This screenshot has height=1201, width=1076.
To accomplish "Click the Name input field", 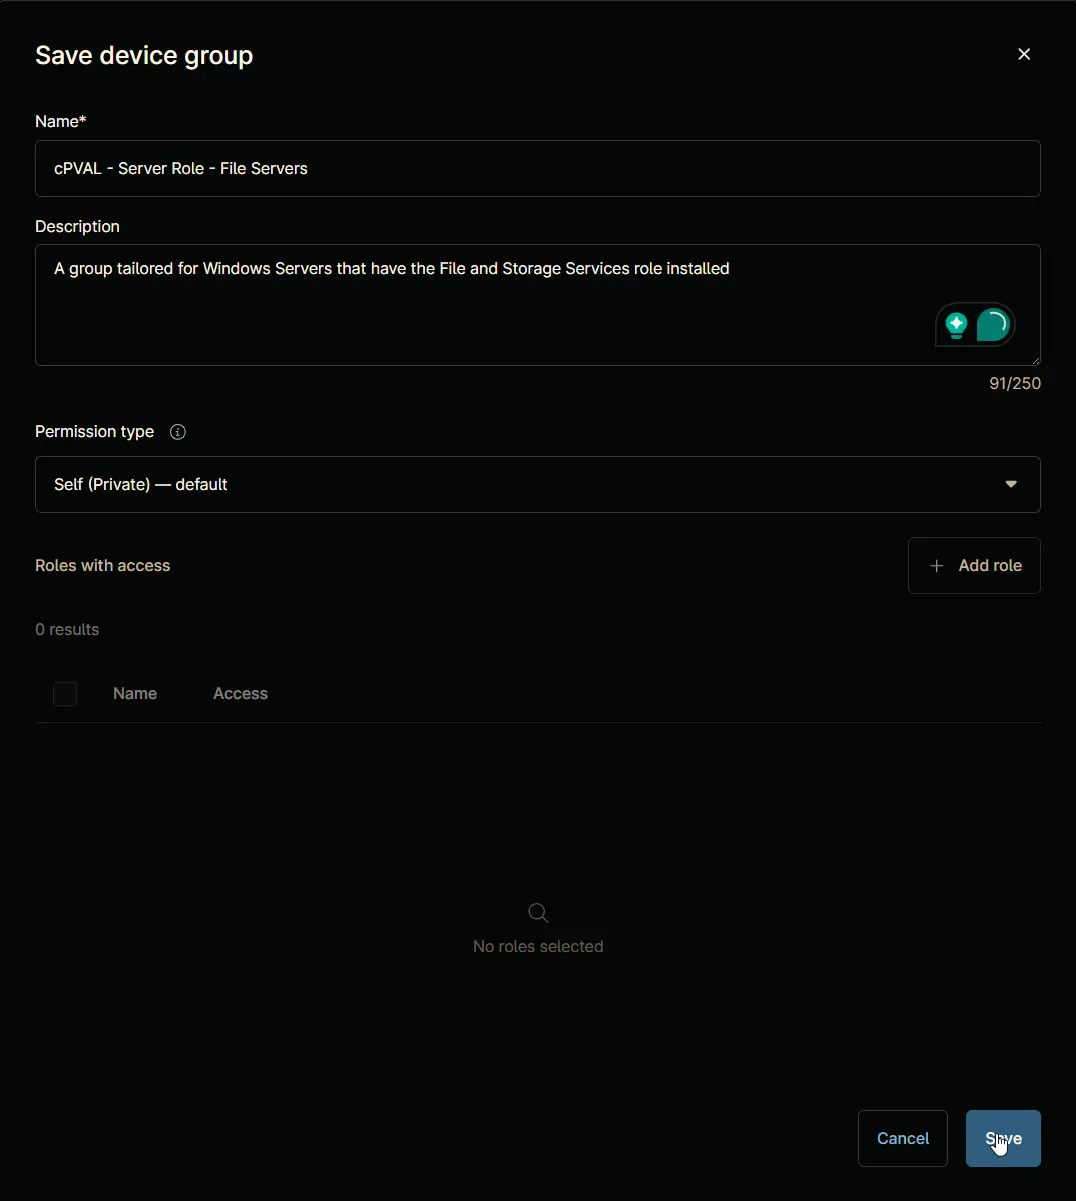I will tap(538, 168).
